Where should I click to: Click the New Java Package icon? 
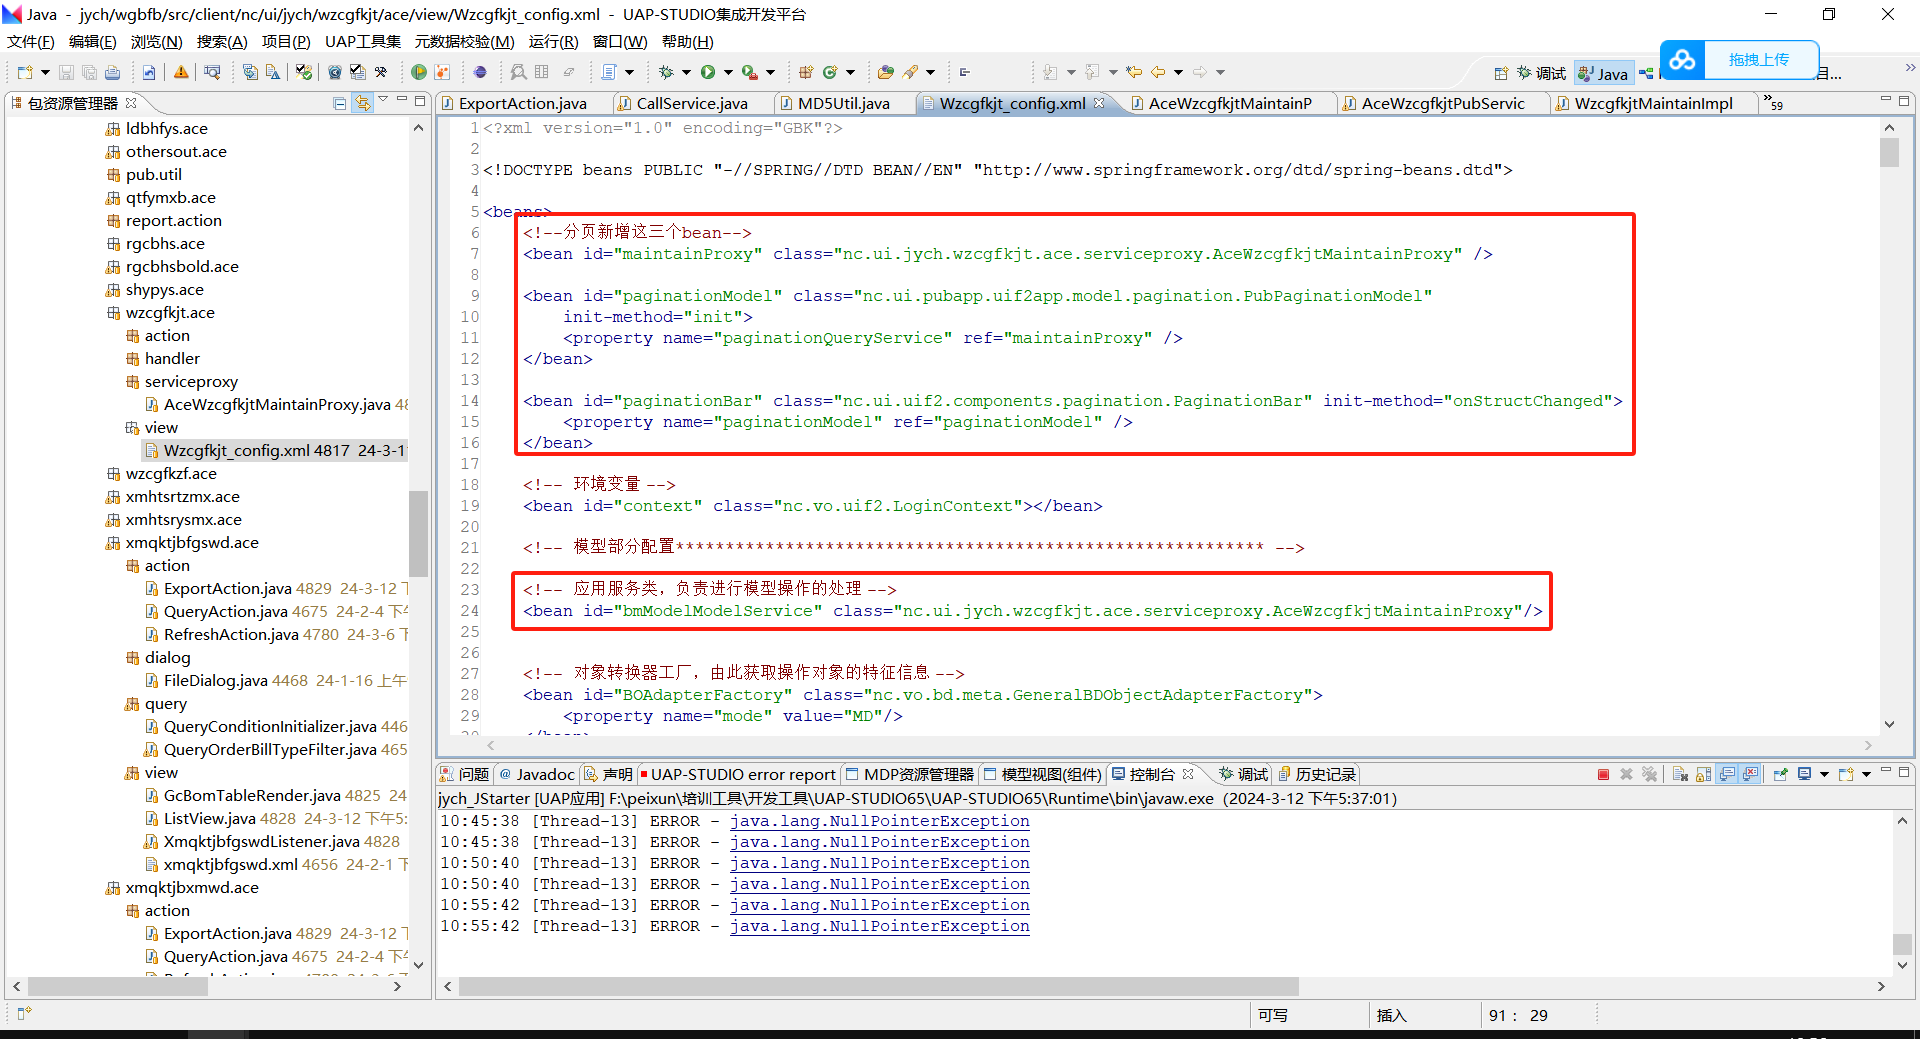[806, 72]
